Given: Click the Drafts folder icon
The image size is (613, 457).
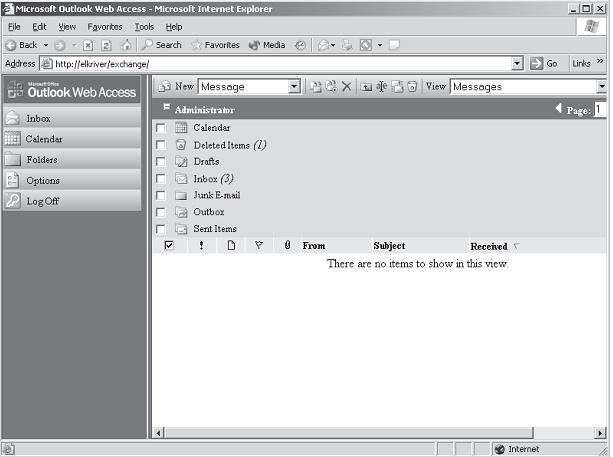Looking at the screenshot, I should pos(181,161).
